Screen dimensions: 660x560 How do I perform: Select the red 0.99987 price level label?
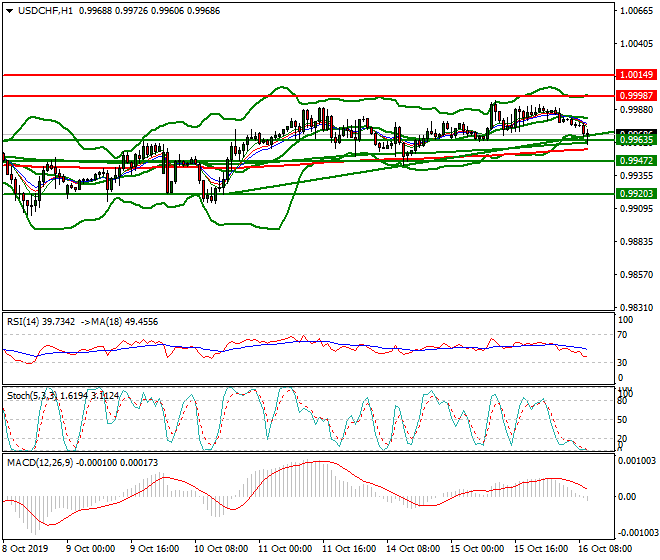[636, 96]
